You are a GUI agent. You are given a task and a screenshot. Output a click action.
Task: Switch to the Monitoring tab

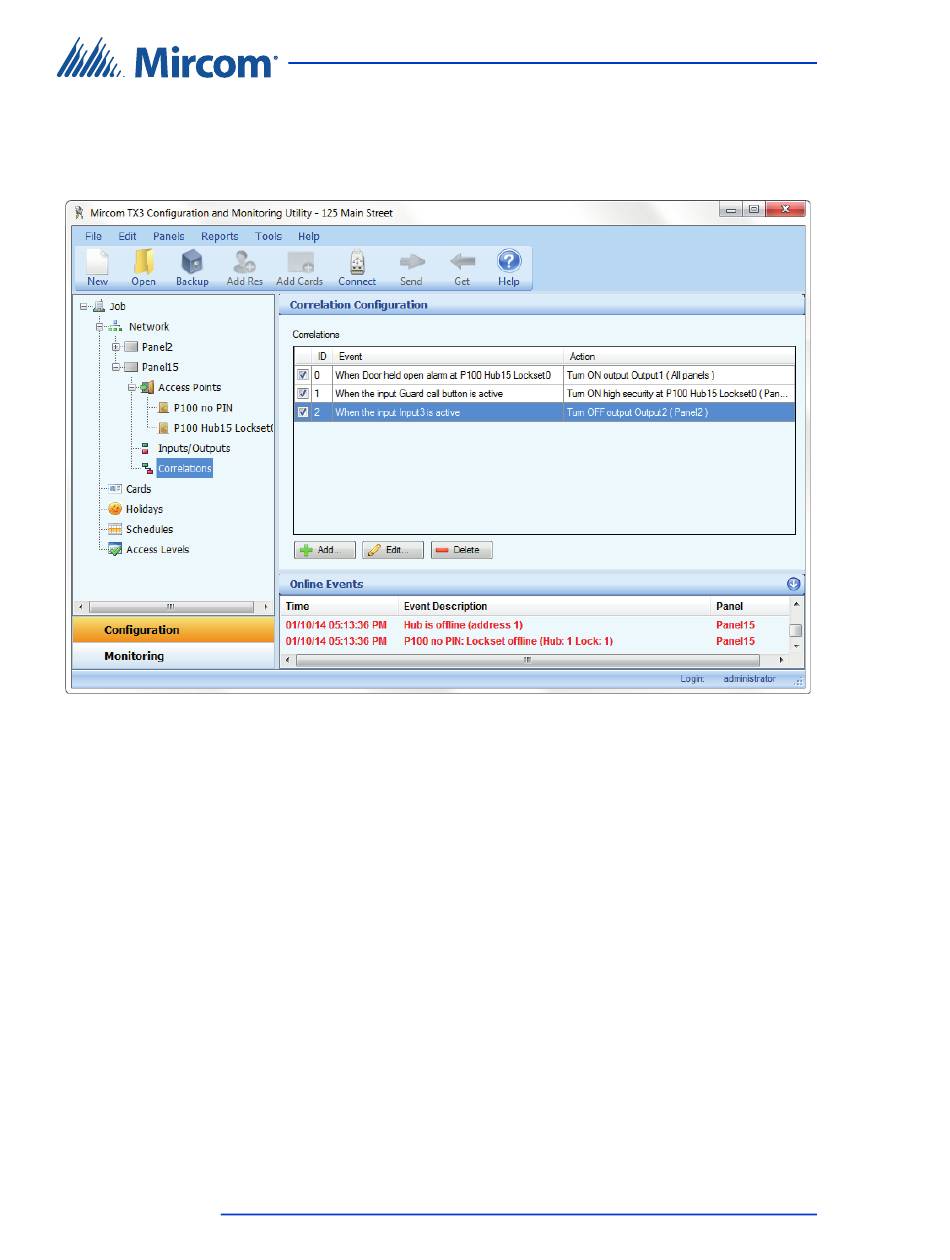[x=174, y=656]
